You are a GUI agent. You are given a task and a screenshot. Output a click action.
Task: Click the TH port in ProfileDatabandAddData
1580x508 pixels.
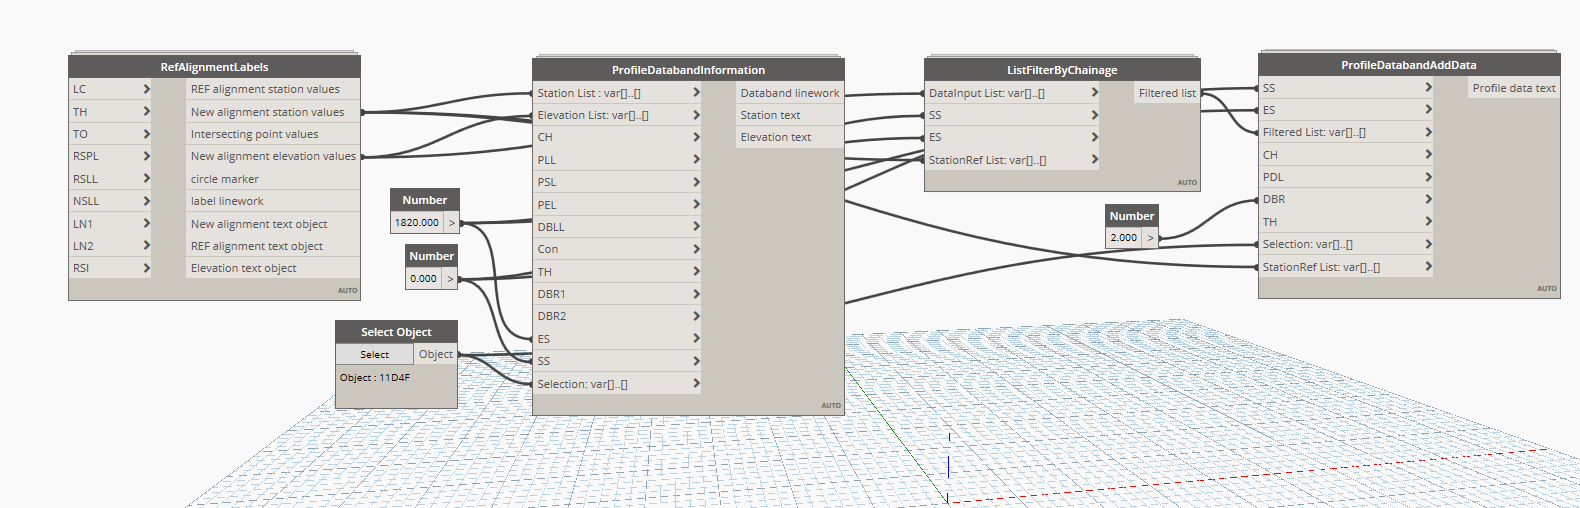[x=1346, y=222]
